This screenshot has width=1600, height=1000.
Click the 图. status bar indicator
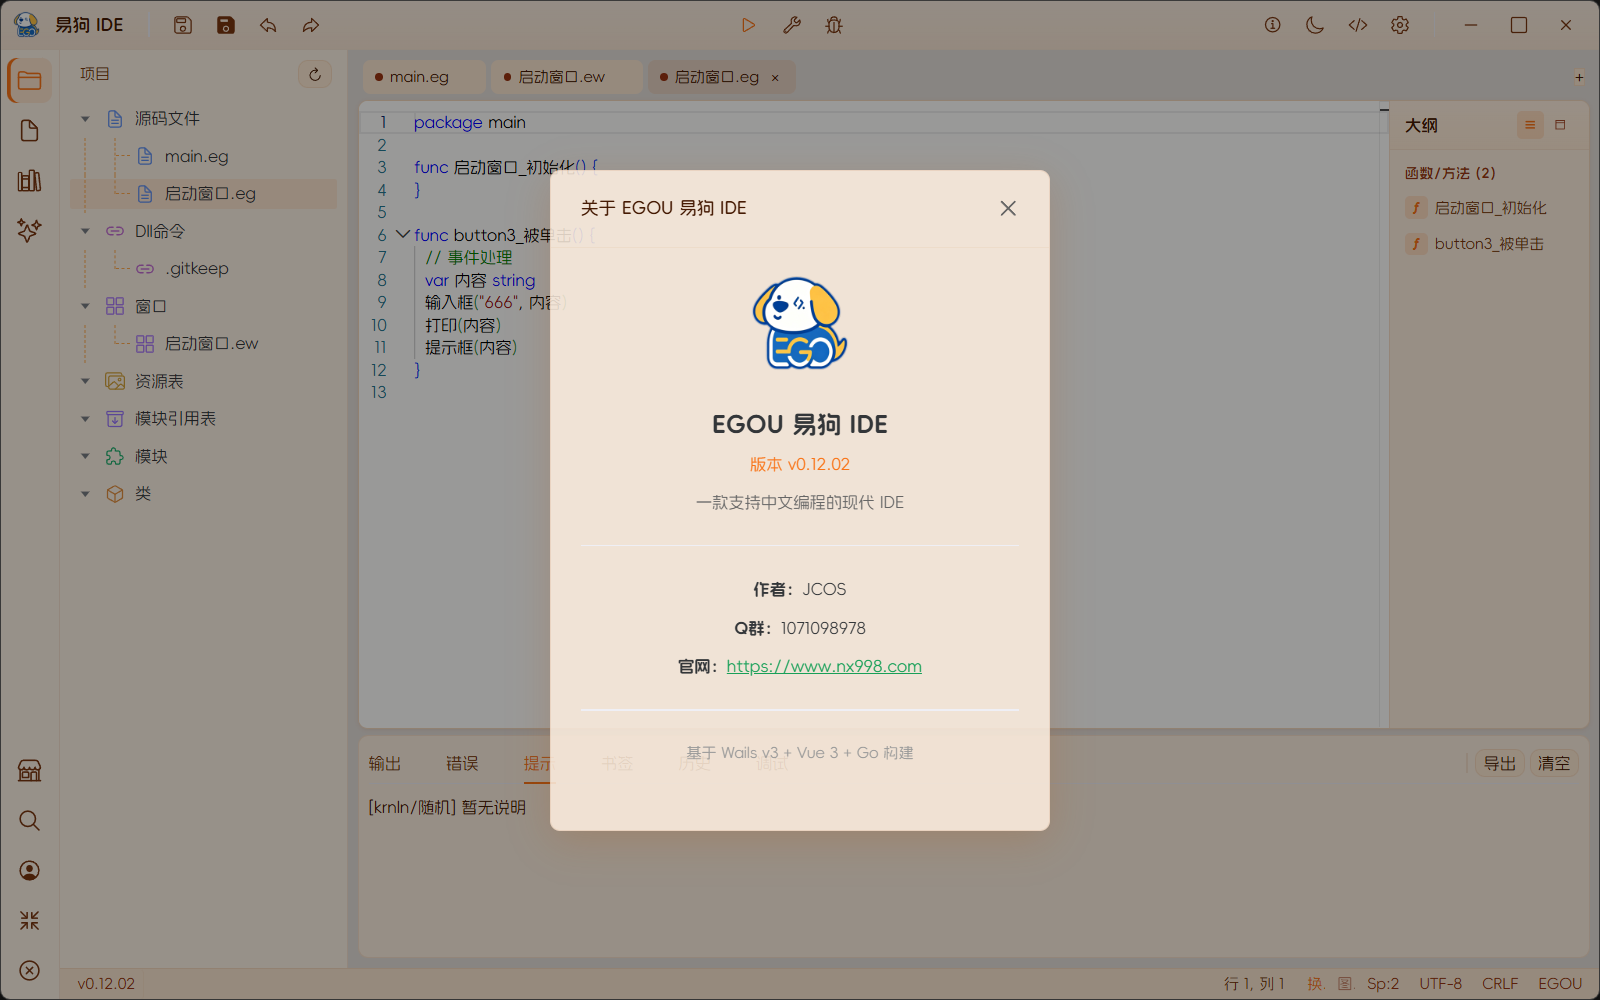click(1346, 984)
